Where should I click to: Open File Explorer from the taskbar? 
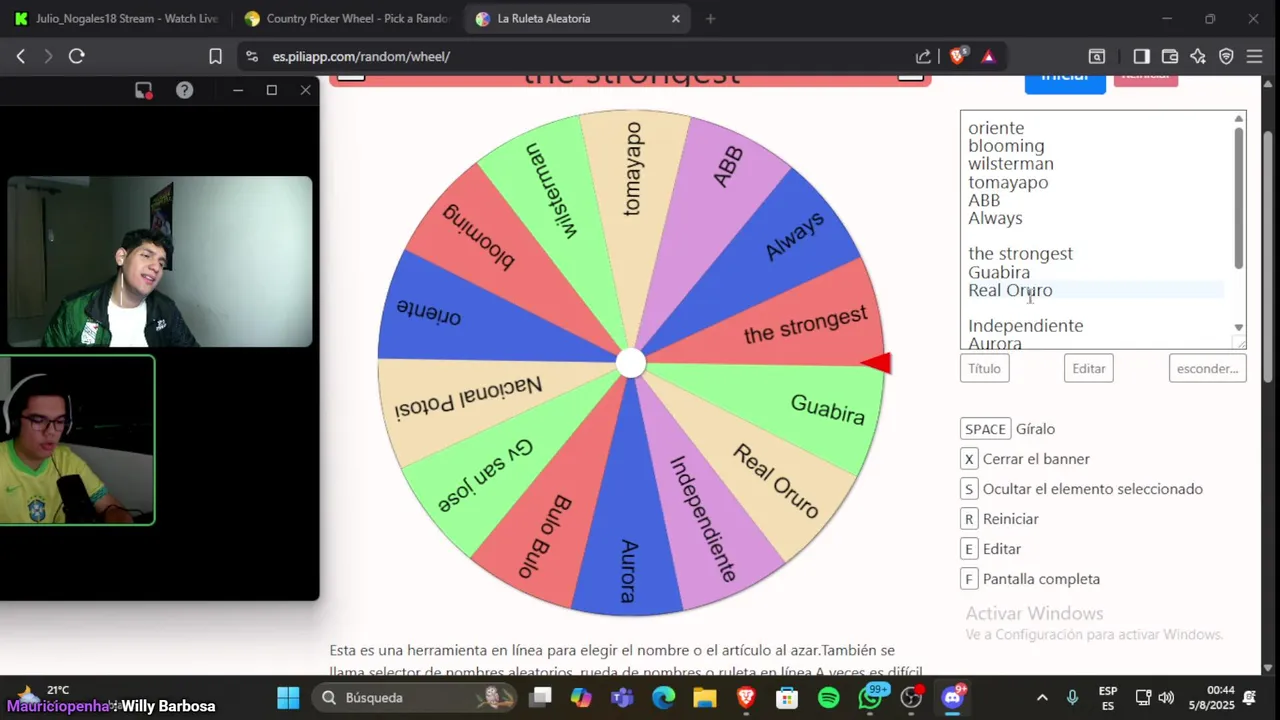click(705, 697)
